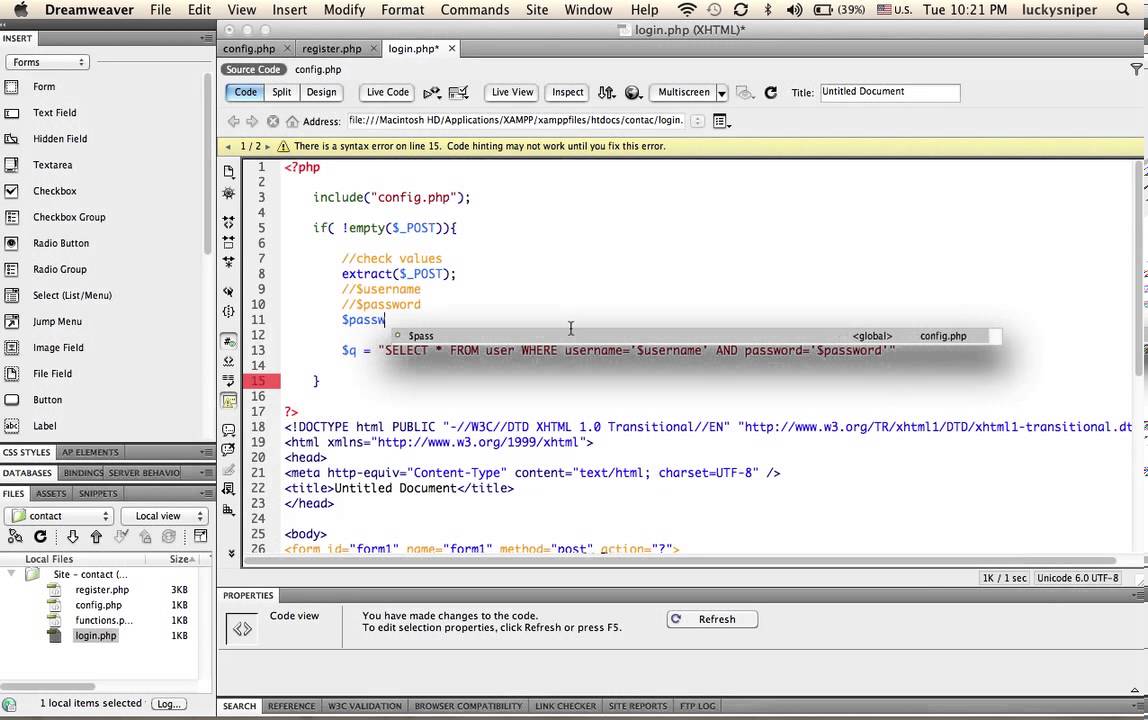Open related file config.php
The height and width of the screenshot is (720, 1148).
[x=318, y=70]
